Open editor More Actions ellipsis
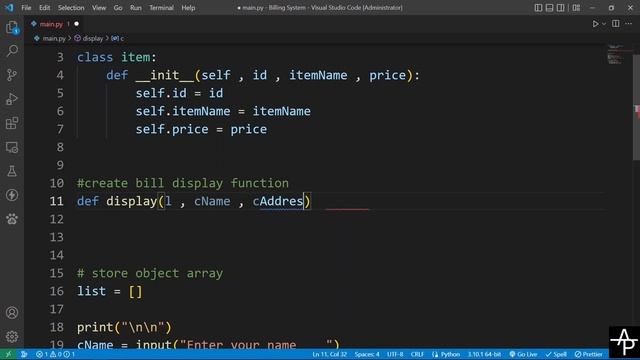The image size is (640, 360). tap(629, 24)
